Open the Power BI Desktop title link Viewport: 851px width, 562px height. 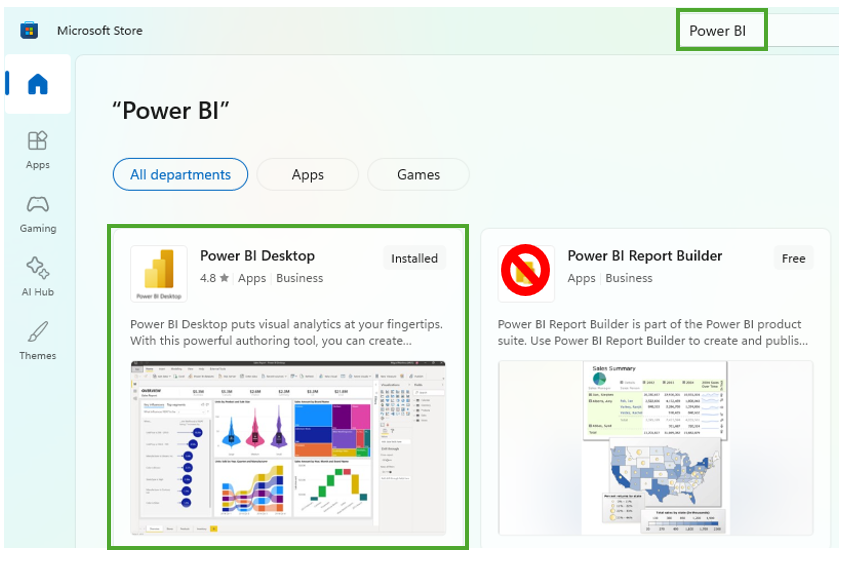click(257, 256)
